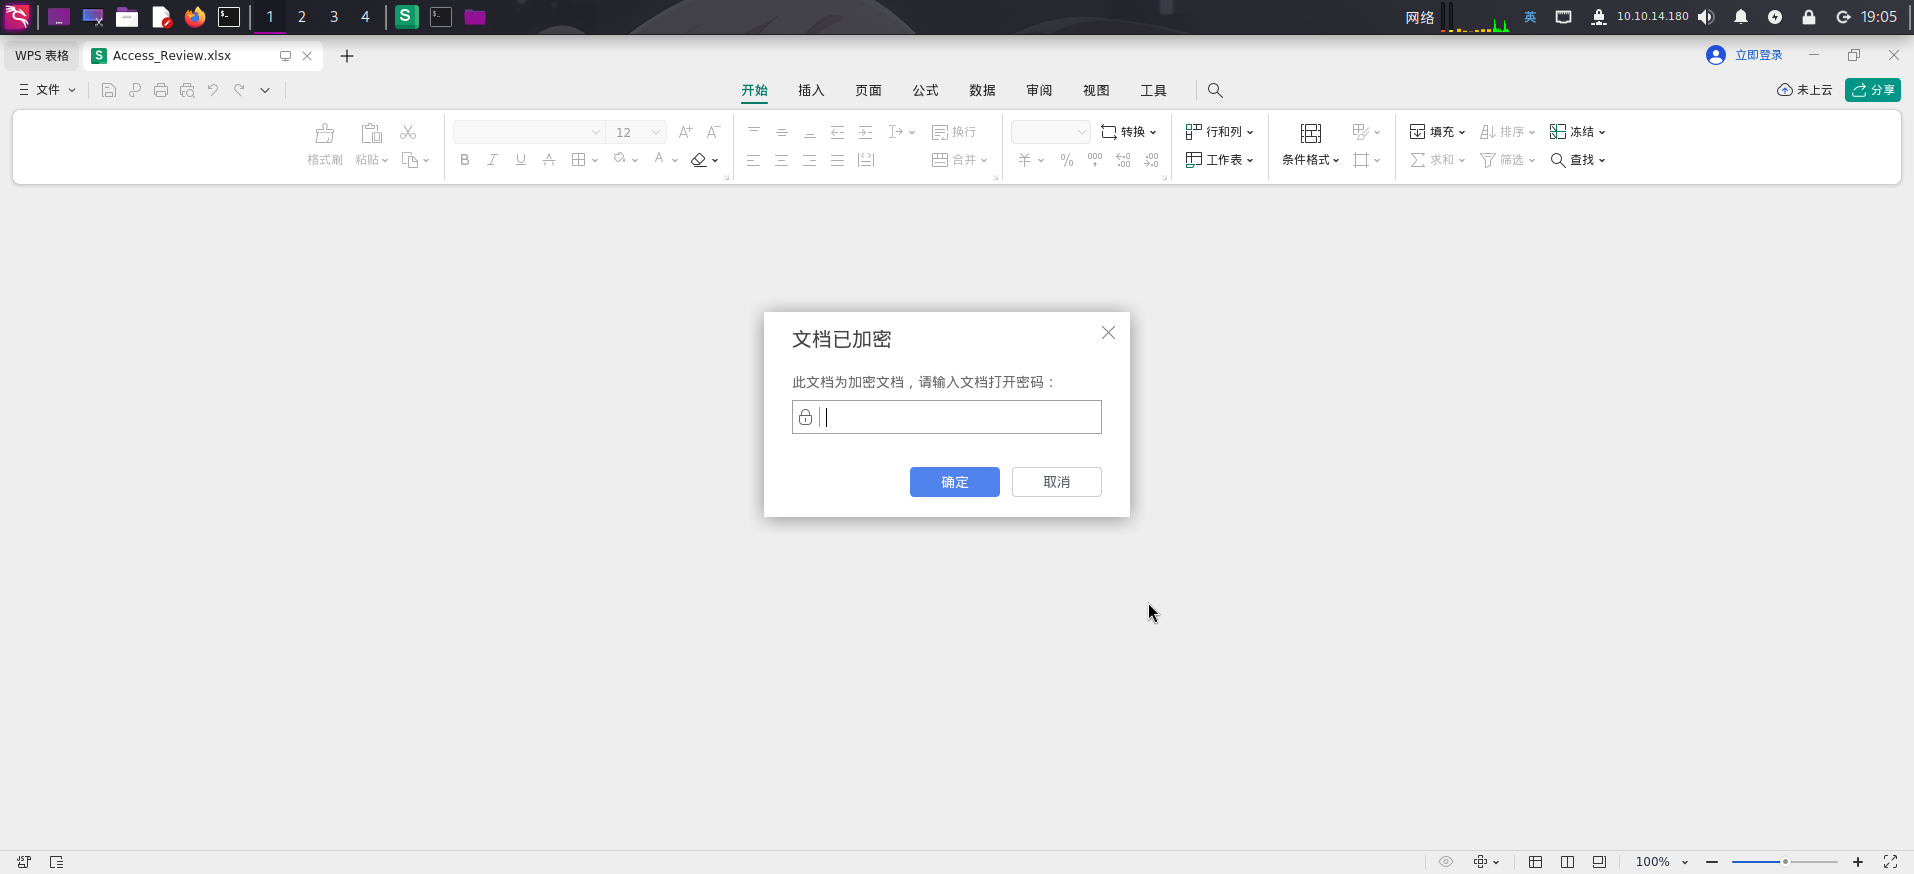The image size is (1914, 874).
Task: Switch to normal view in status bar
Action: (1536, 862)
